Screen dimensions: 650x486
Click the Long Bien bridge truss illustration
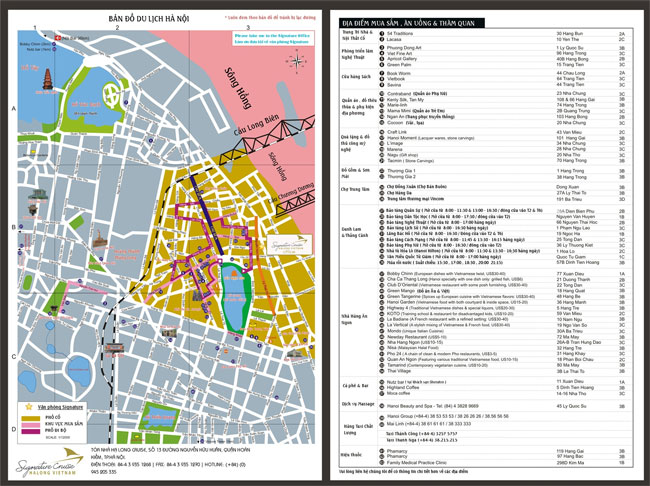coord(267,139)
